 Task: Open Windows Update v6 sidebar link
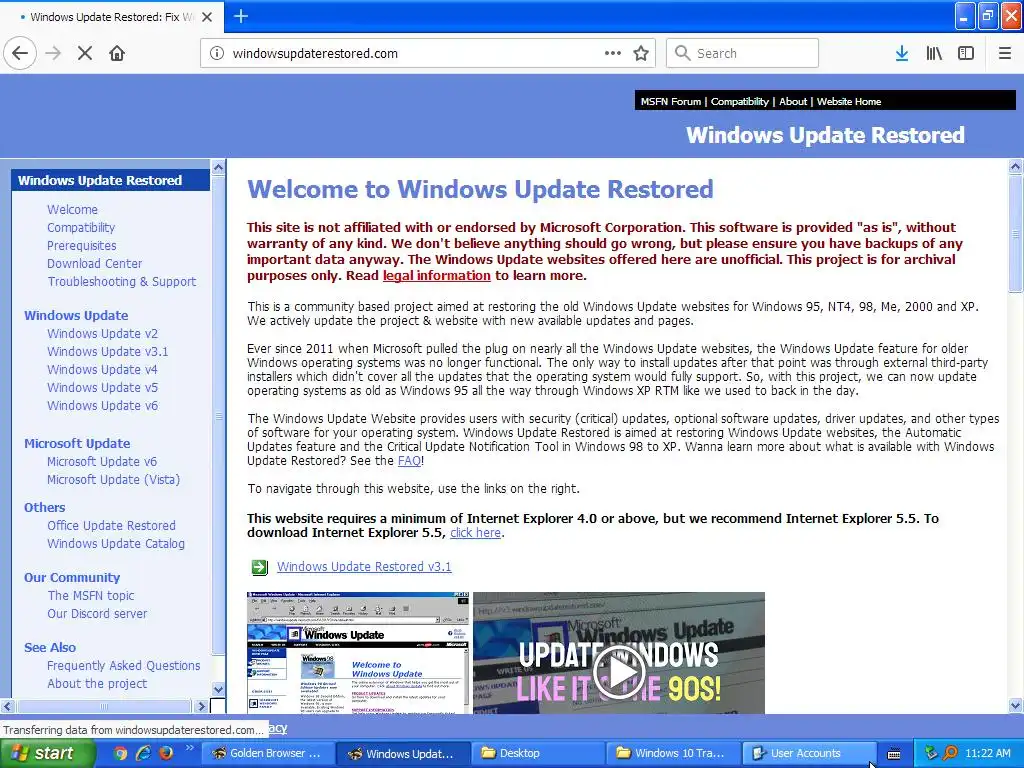pyautogui.click(x=102, y=406)
